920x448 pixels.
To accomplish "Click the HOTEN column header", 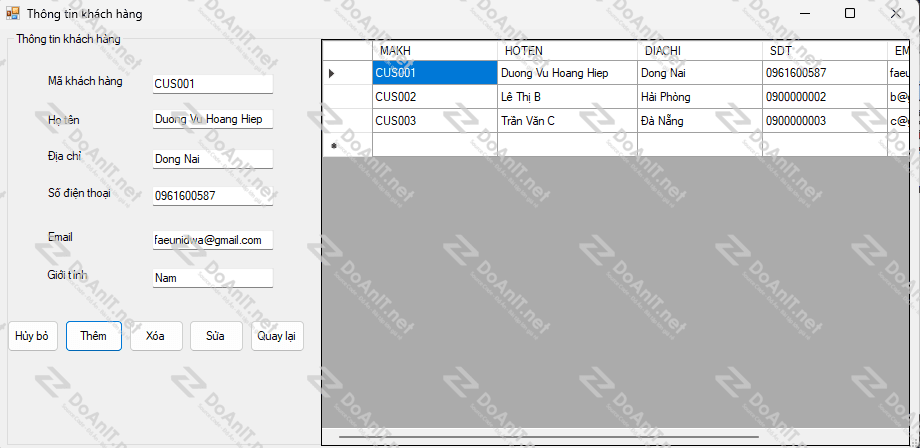I will [566, 51].
